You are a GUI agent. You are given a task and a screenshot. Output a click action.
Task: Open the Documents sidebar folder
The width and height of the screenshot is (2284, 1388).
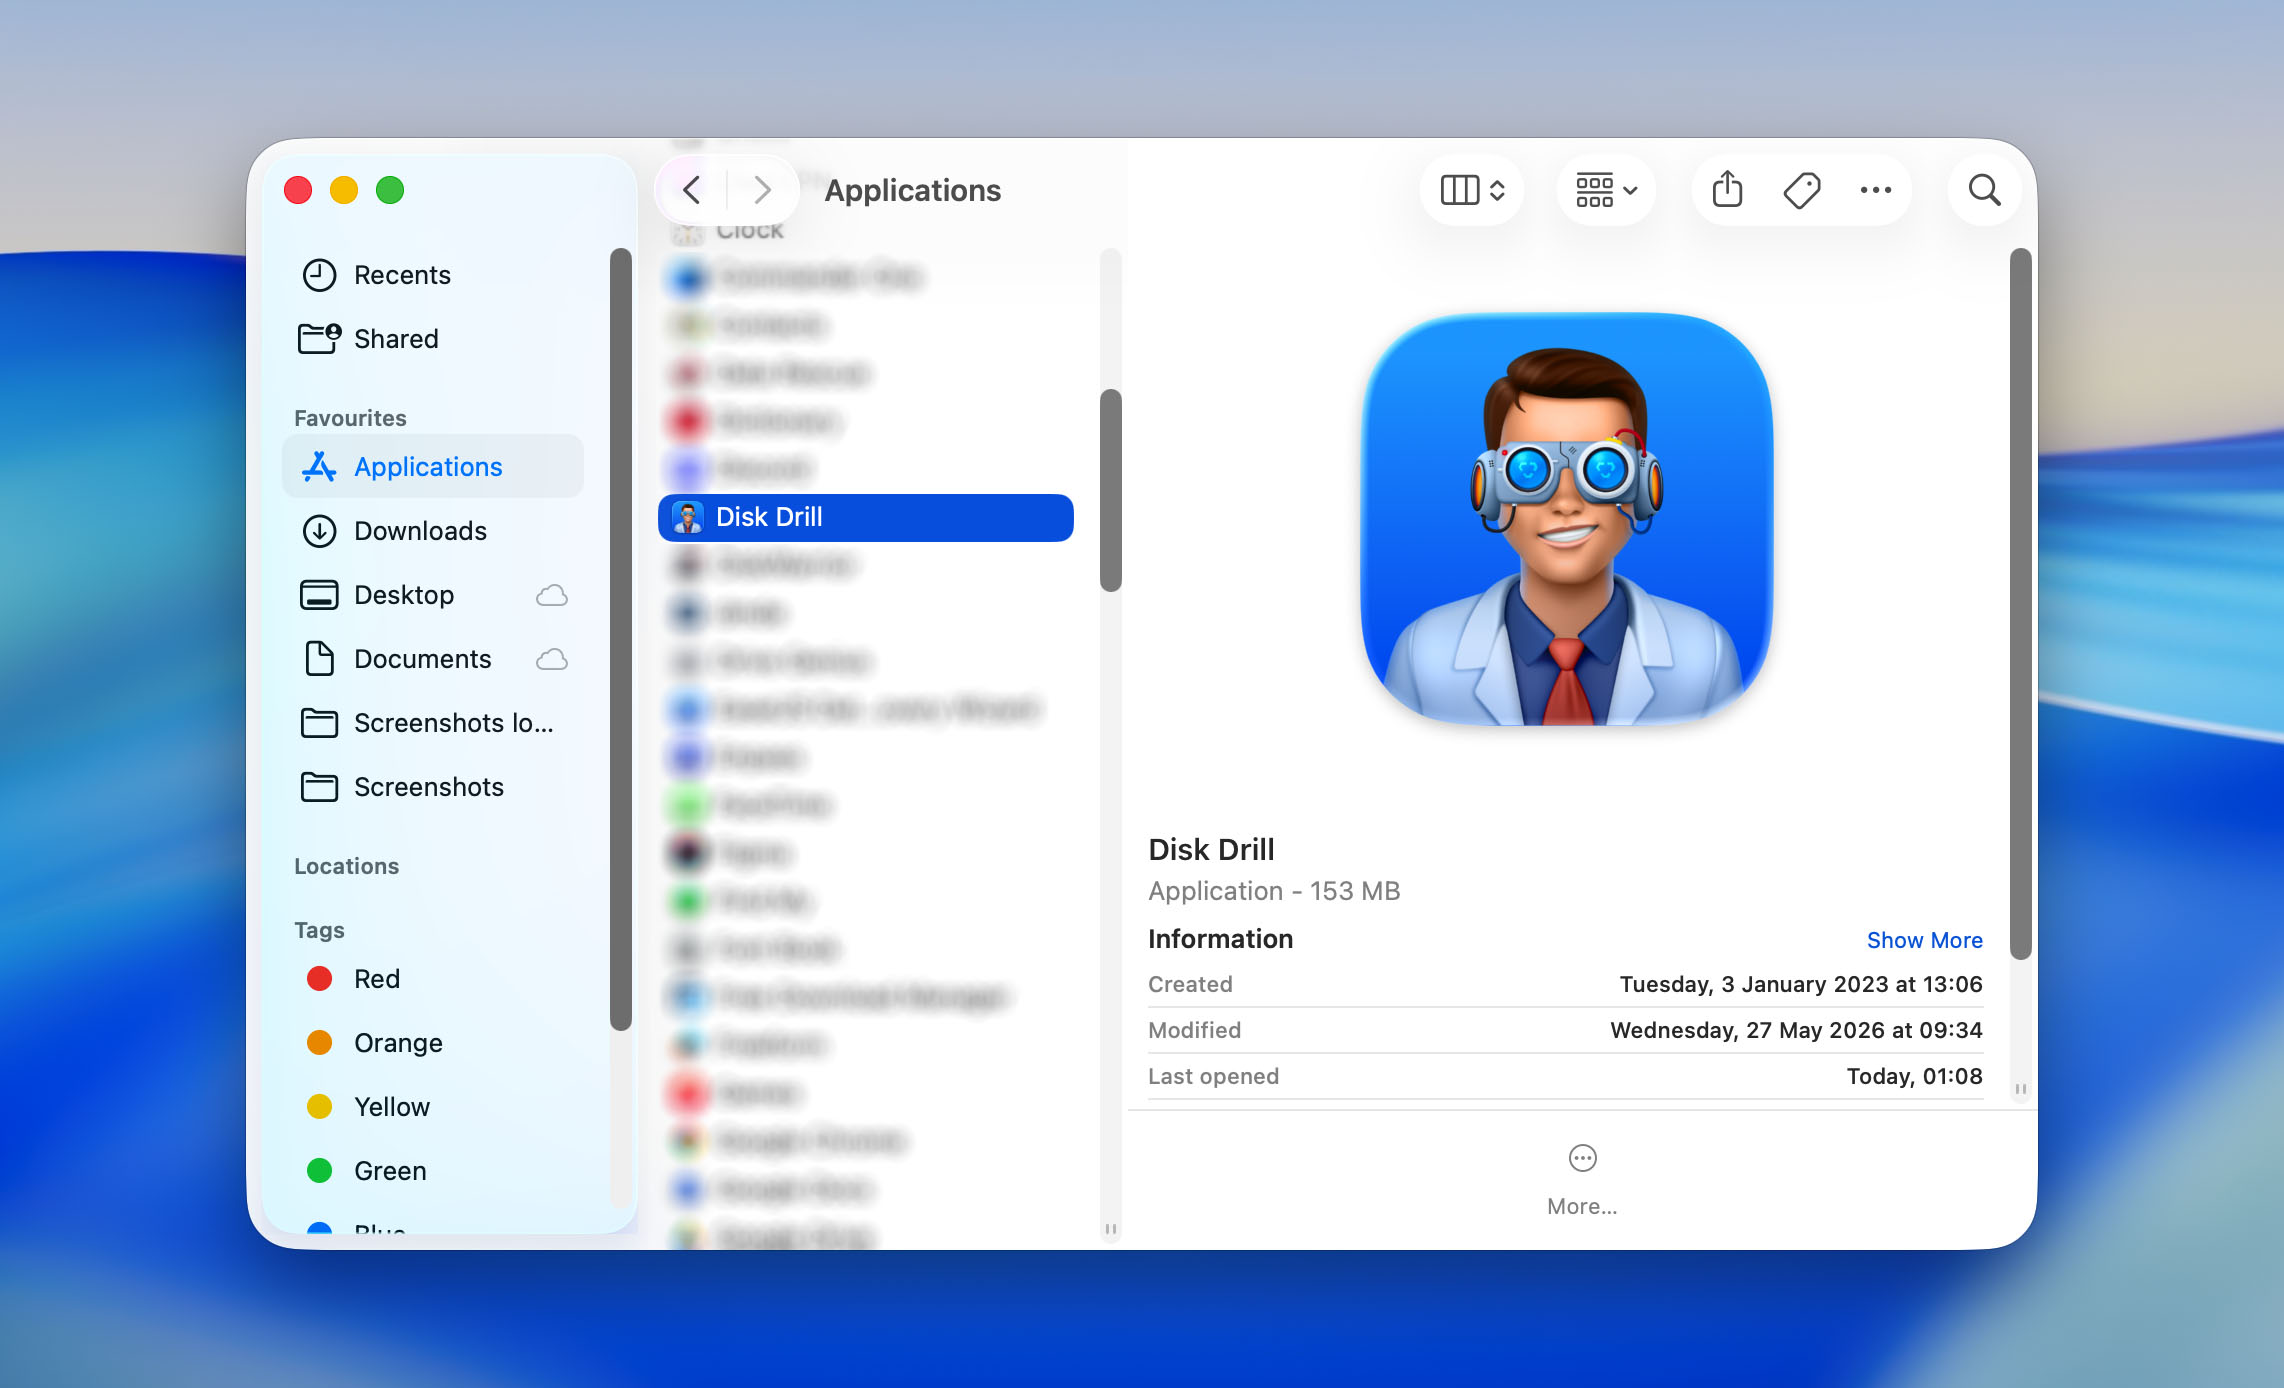(432, 659)
